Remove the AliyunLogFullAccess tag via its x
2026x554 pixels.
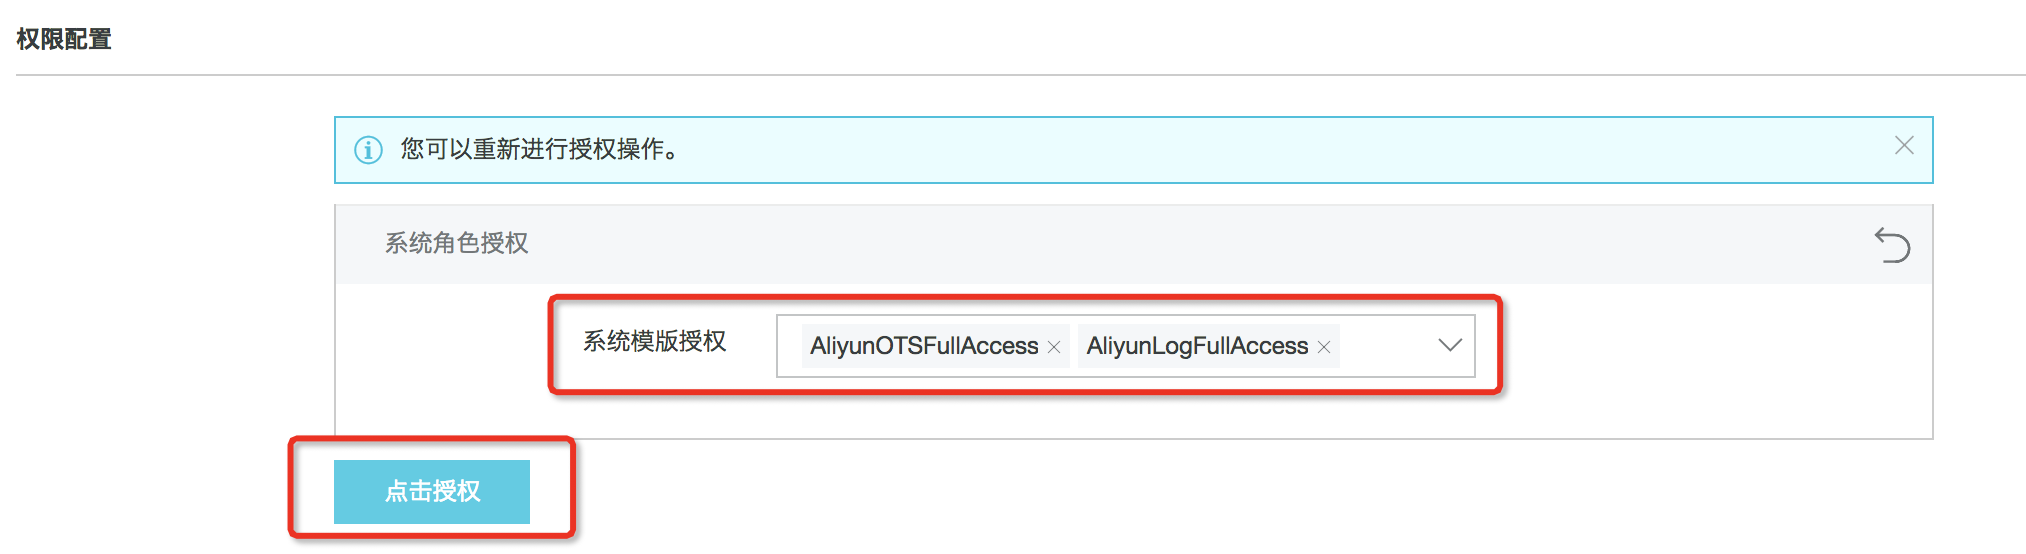[x=1324, y=347]
